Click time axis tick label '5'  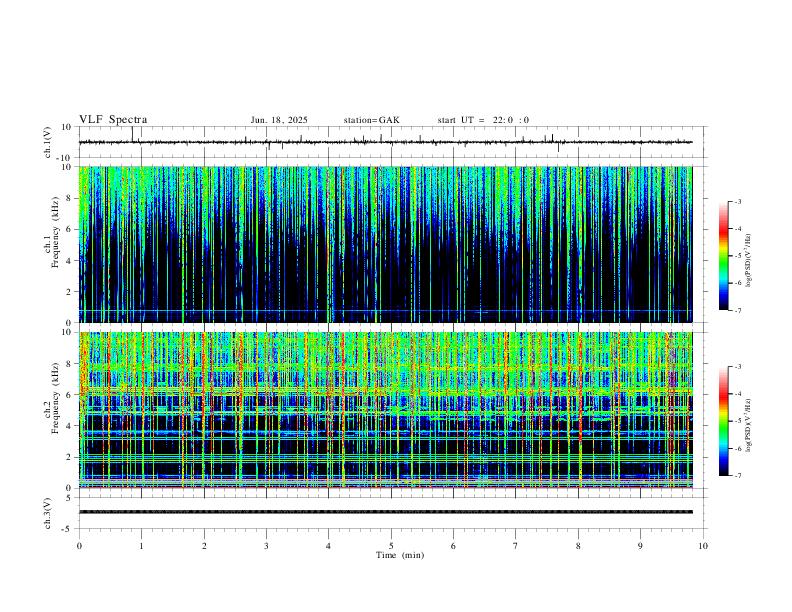tap(391, 546)
